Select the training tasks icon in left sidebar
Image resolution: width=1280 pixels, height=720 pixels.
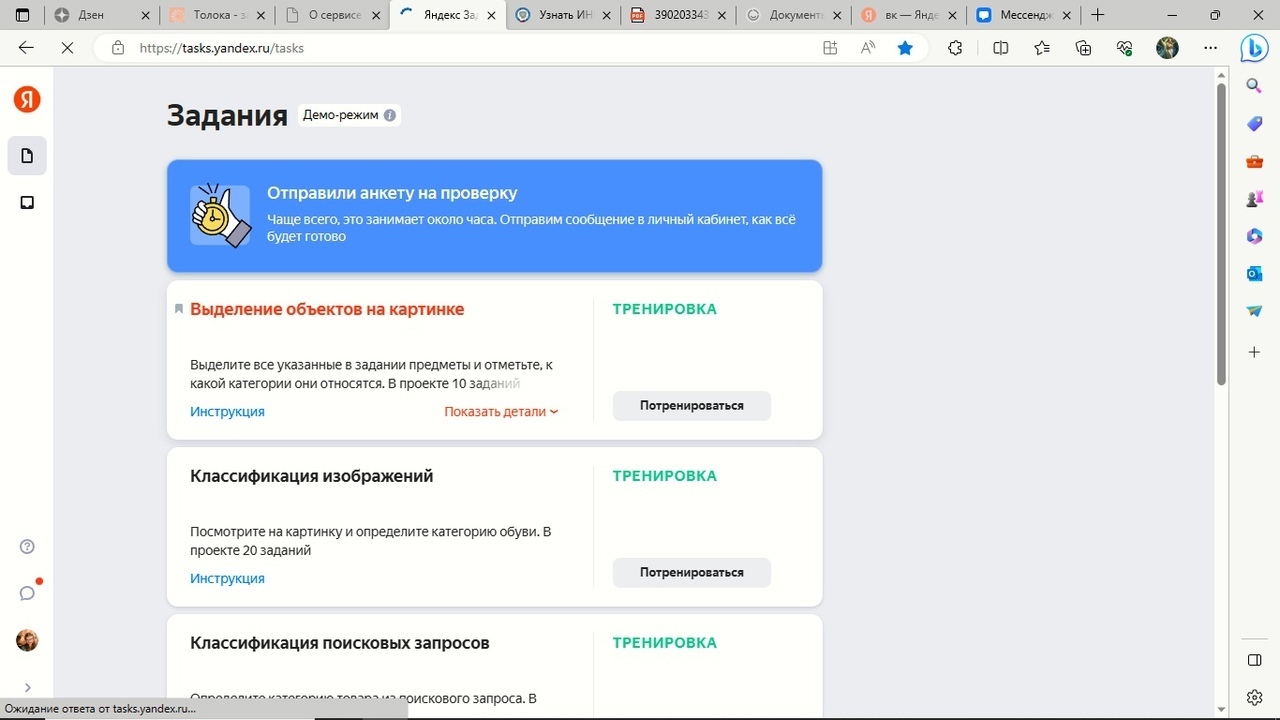(26, 202)
